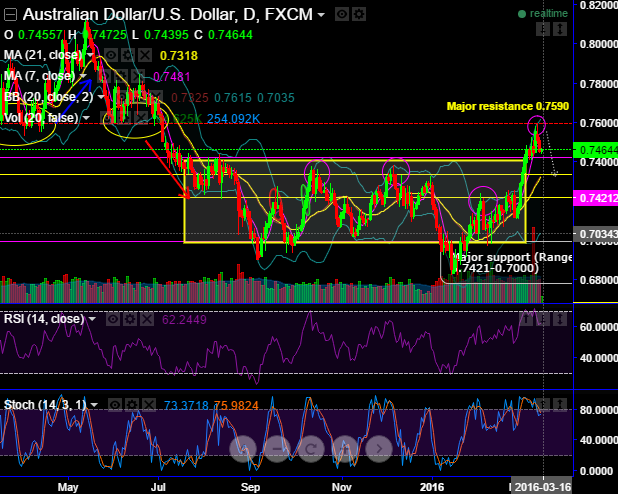Open BB (20, close, 2) settings gear

139,97
